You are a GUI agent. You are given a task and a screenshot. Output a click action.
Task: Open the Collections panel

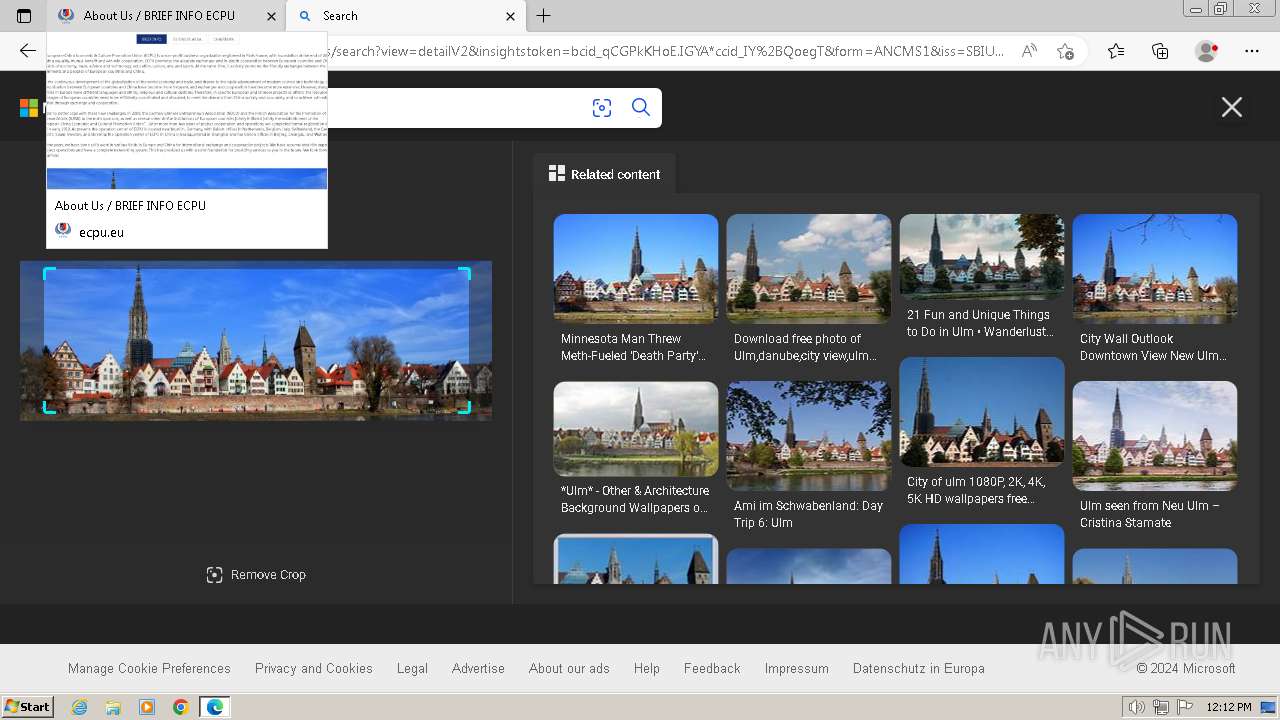click(x=1160, y=51)
